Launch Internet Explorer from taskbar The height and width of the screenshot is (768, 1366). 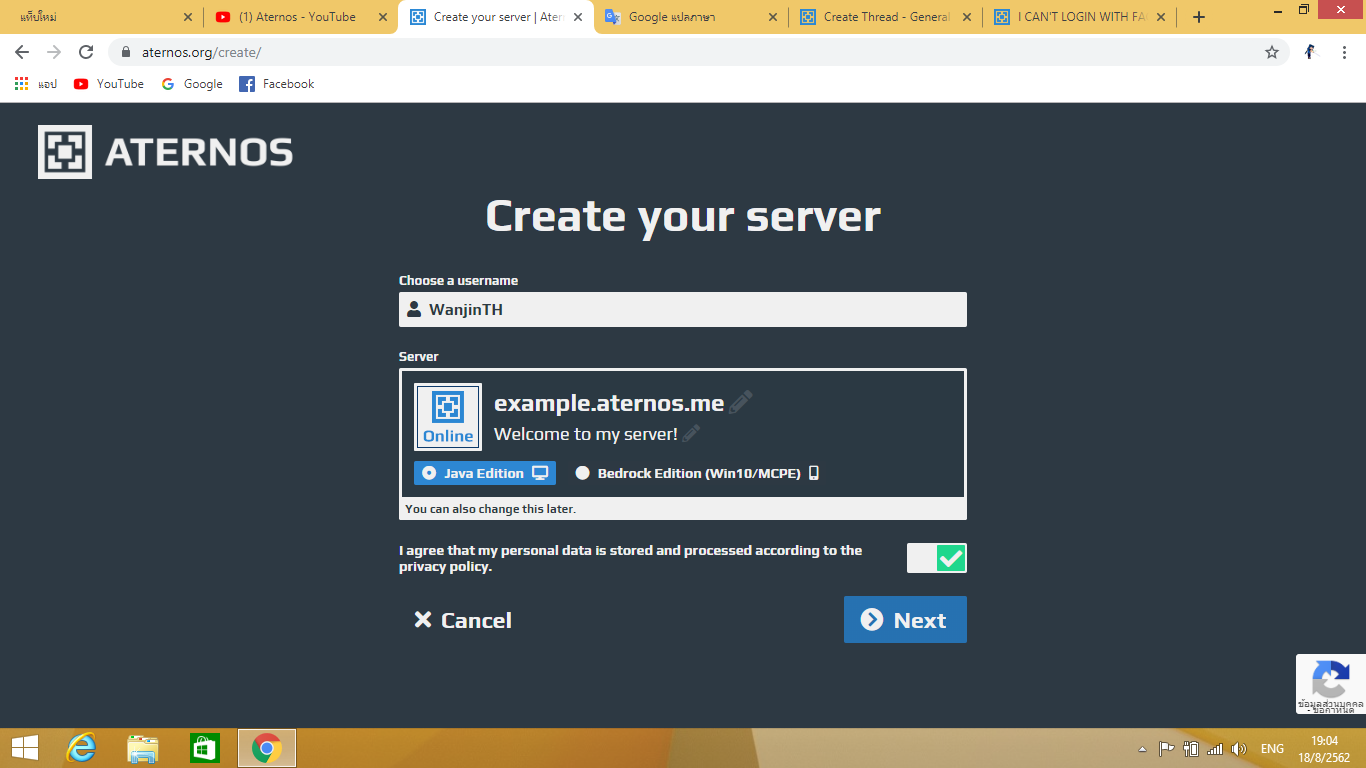tap(81, 748)
